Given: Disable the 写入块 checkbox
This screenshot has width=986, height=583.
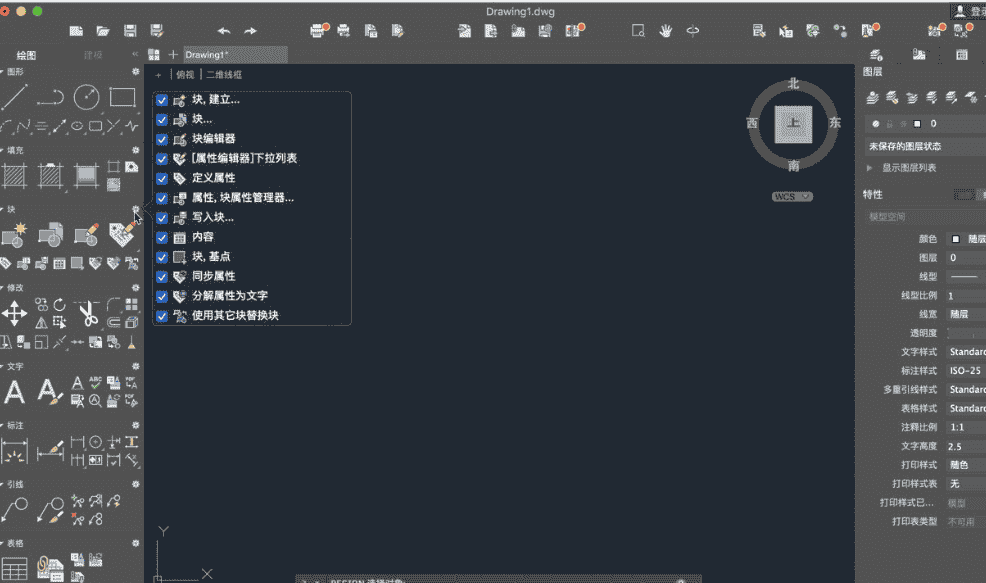Looking at the screenshot, I should tap(161, 217).
